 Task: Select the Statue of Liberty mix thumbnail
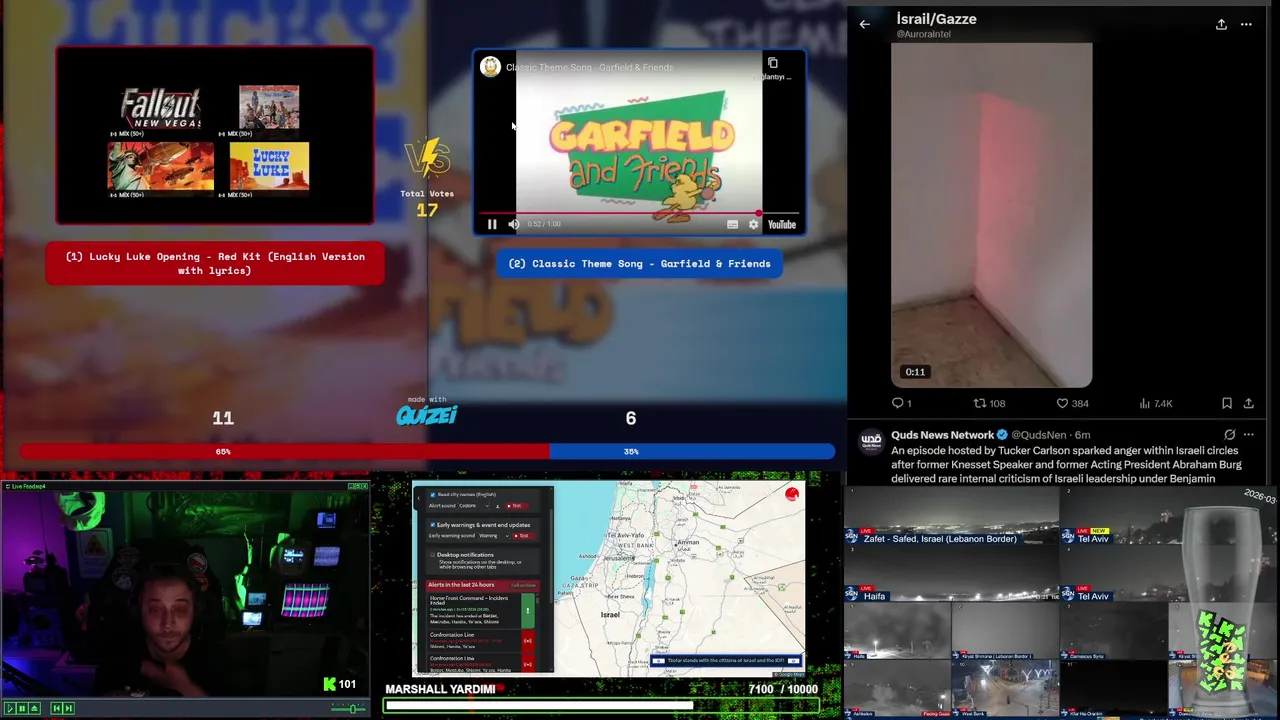point(161,168)
